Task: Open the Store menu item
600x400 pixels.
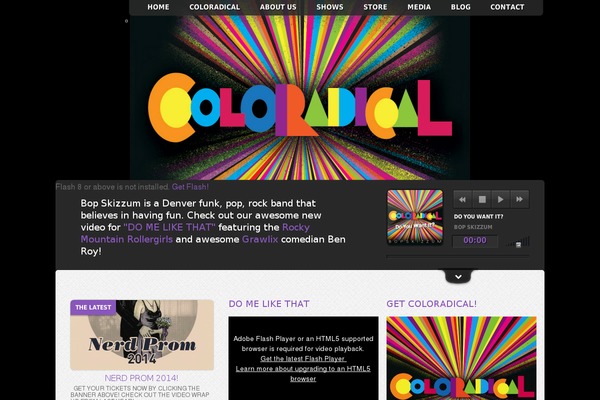Action: click(x=375, y=7)
